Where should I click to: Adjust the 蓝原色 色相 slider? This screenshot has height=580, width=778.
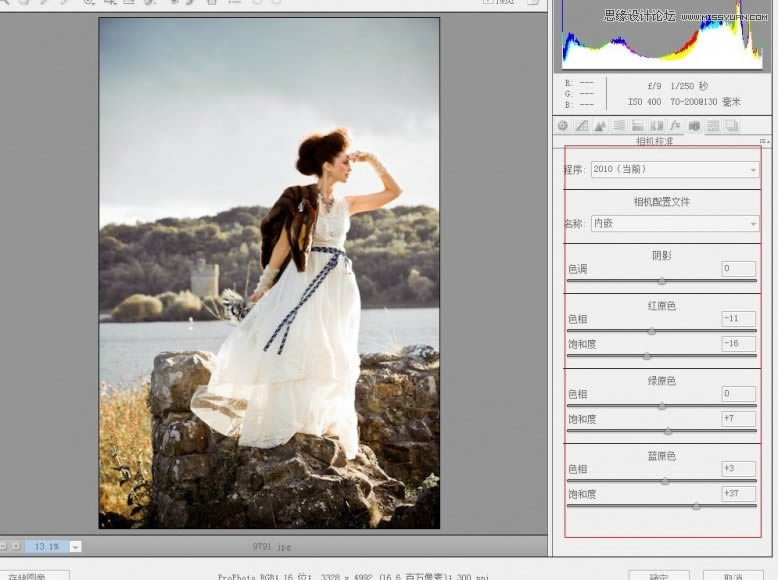pyautogui.click(x=665, y=481)
